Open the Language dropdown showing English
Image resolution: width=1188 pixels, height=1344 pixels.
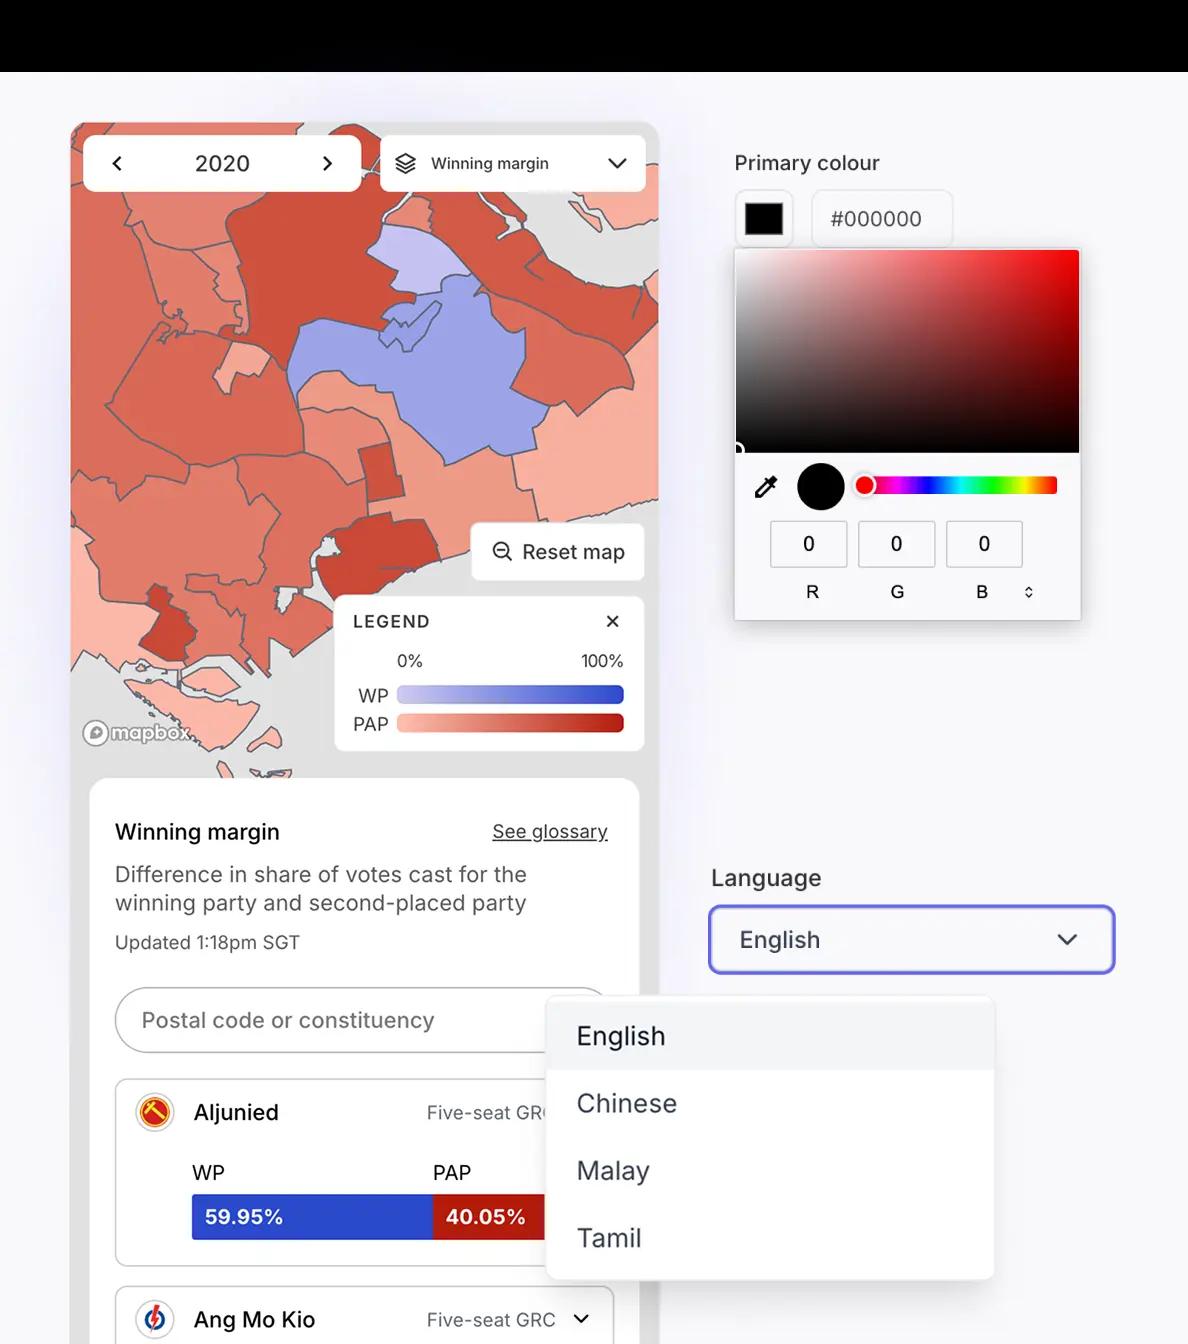point(912,940)
